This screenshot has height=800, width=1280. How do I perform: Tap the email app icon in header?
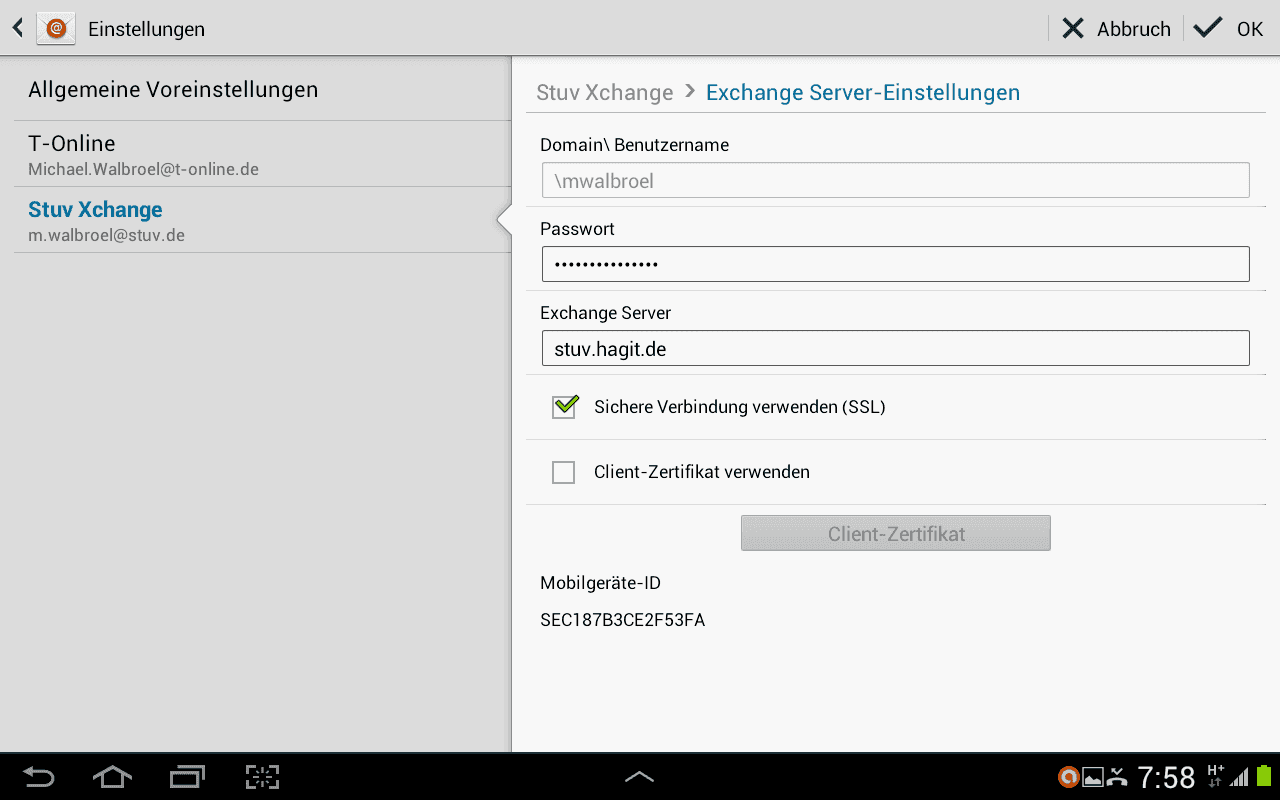pos(56,28)
